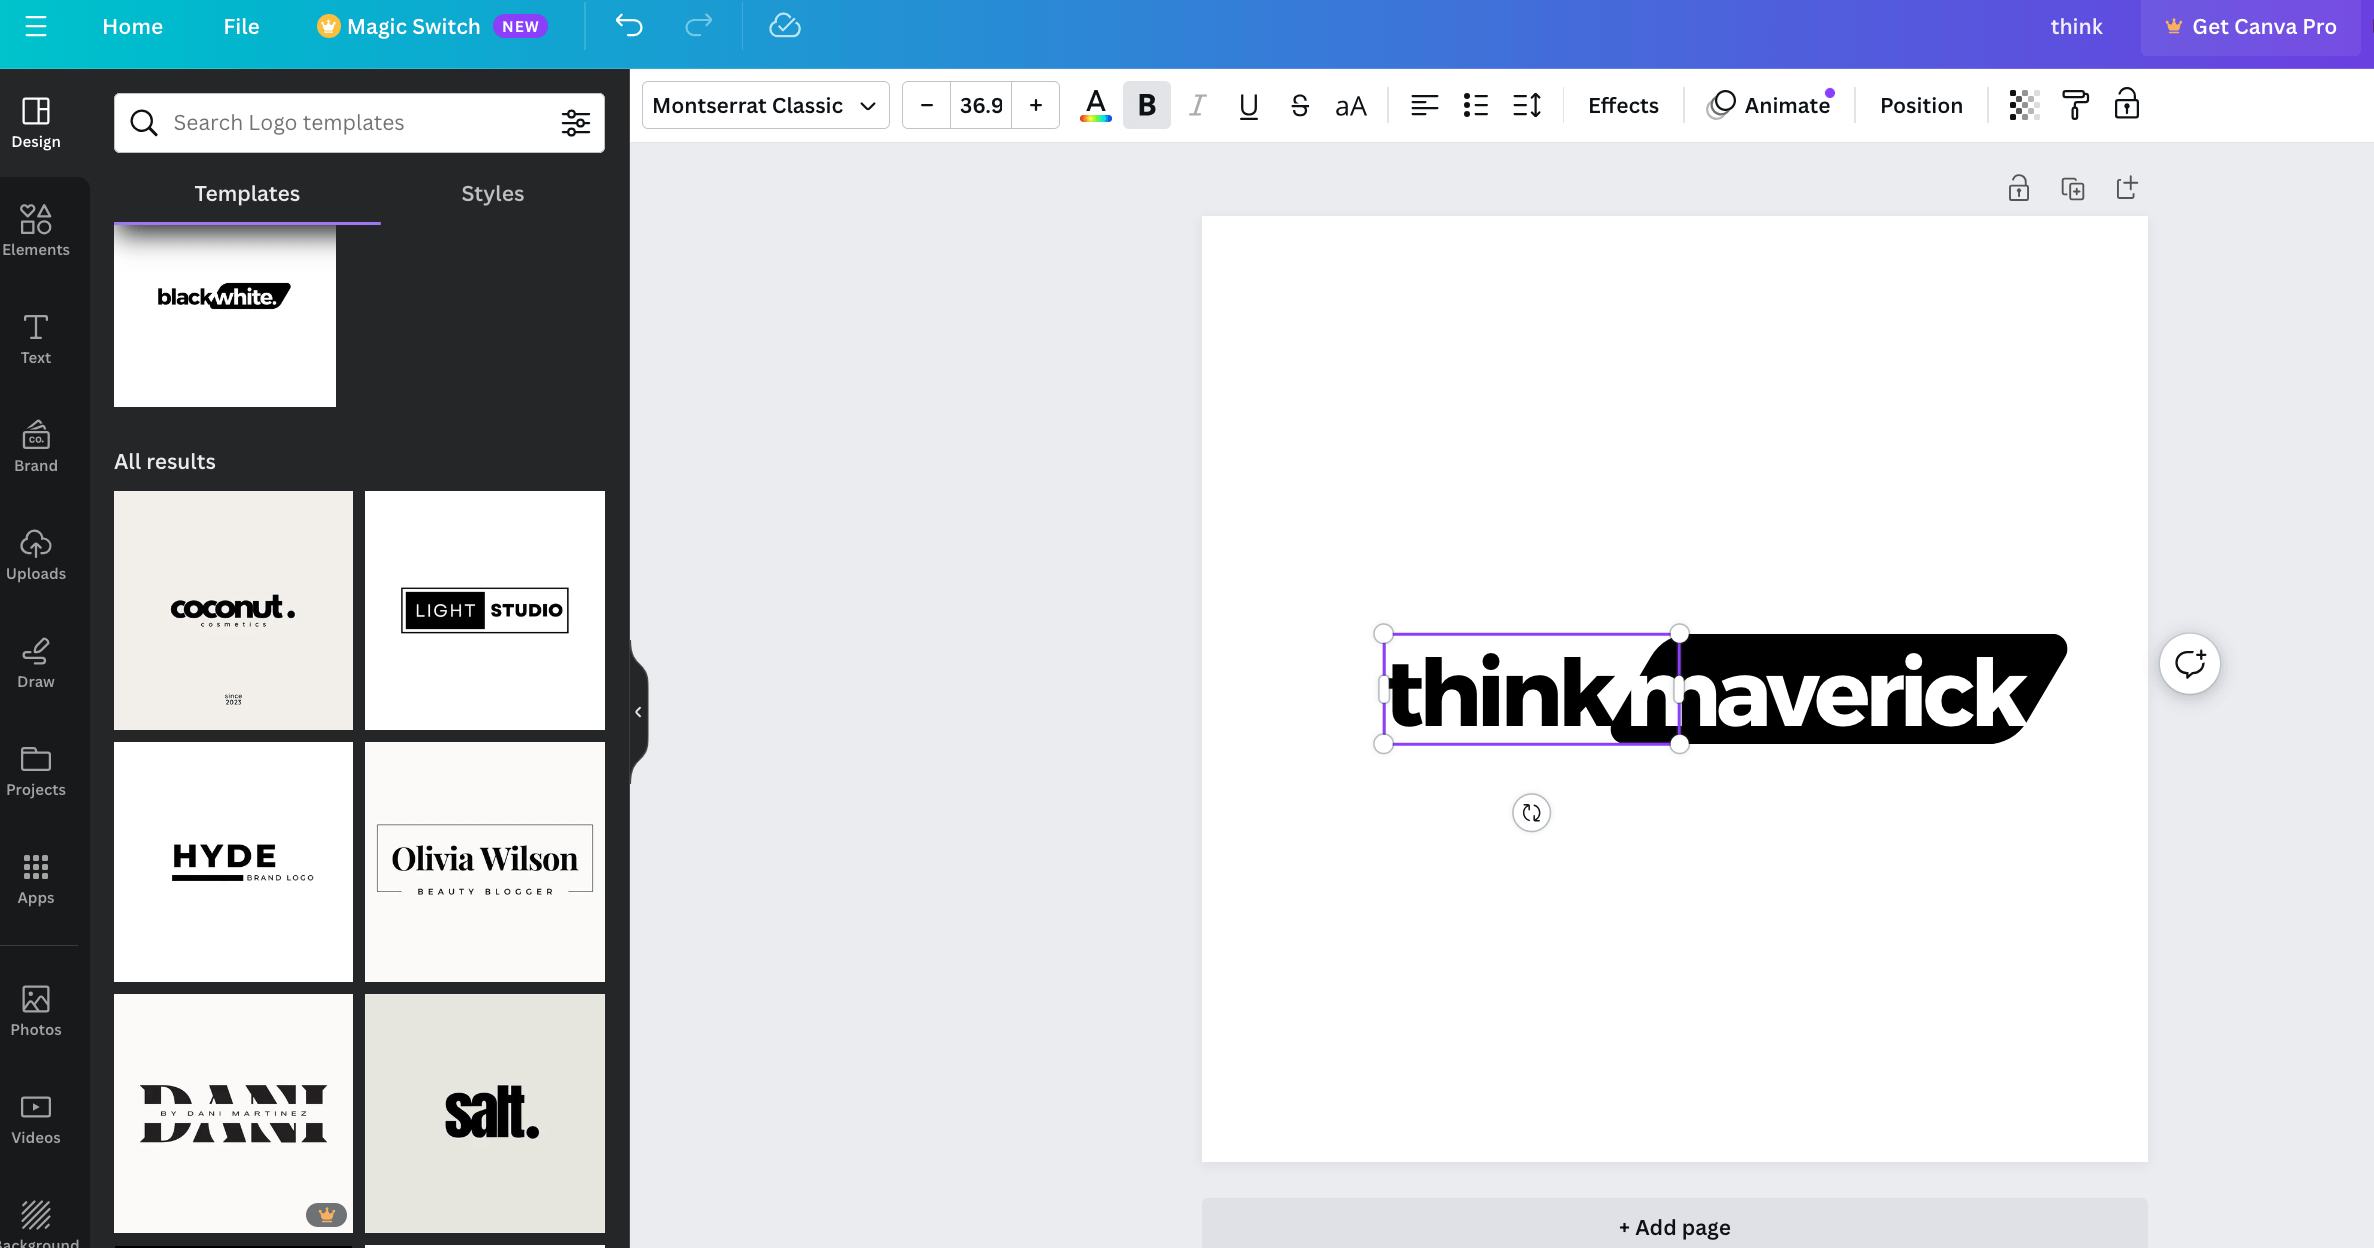This screenshot has height=1248, width=2374.
Task: Open the Design panel
Action: pos(36,123)
